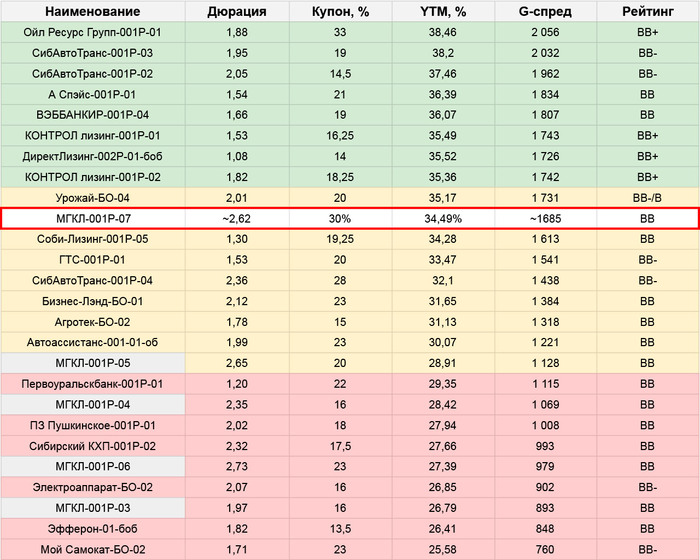
Task: Click G-spread value '1 807'
Action: point(546,115)
